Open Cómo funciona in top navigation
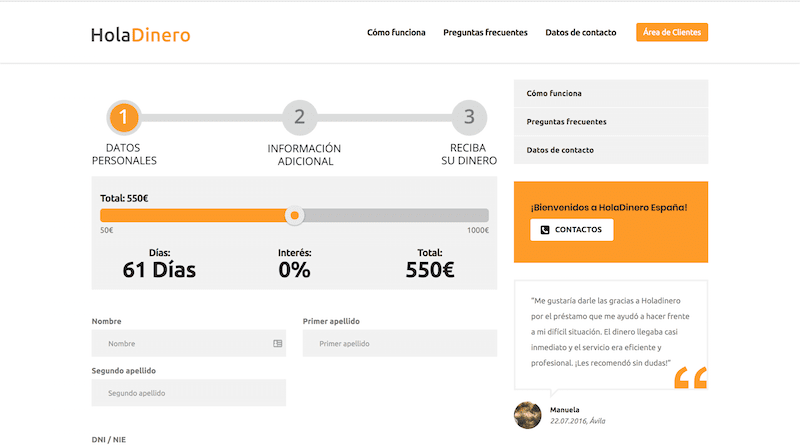This screenshot has height=448, width=800. 396,32
